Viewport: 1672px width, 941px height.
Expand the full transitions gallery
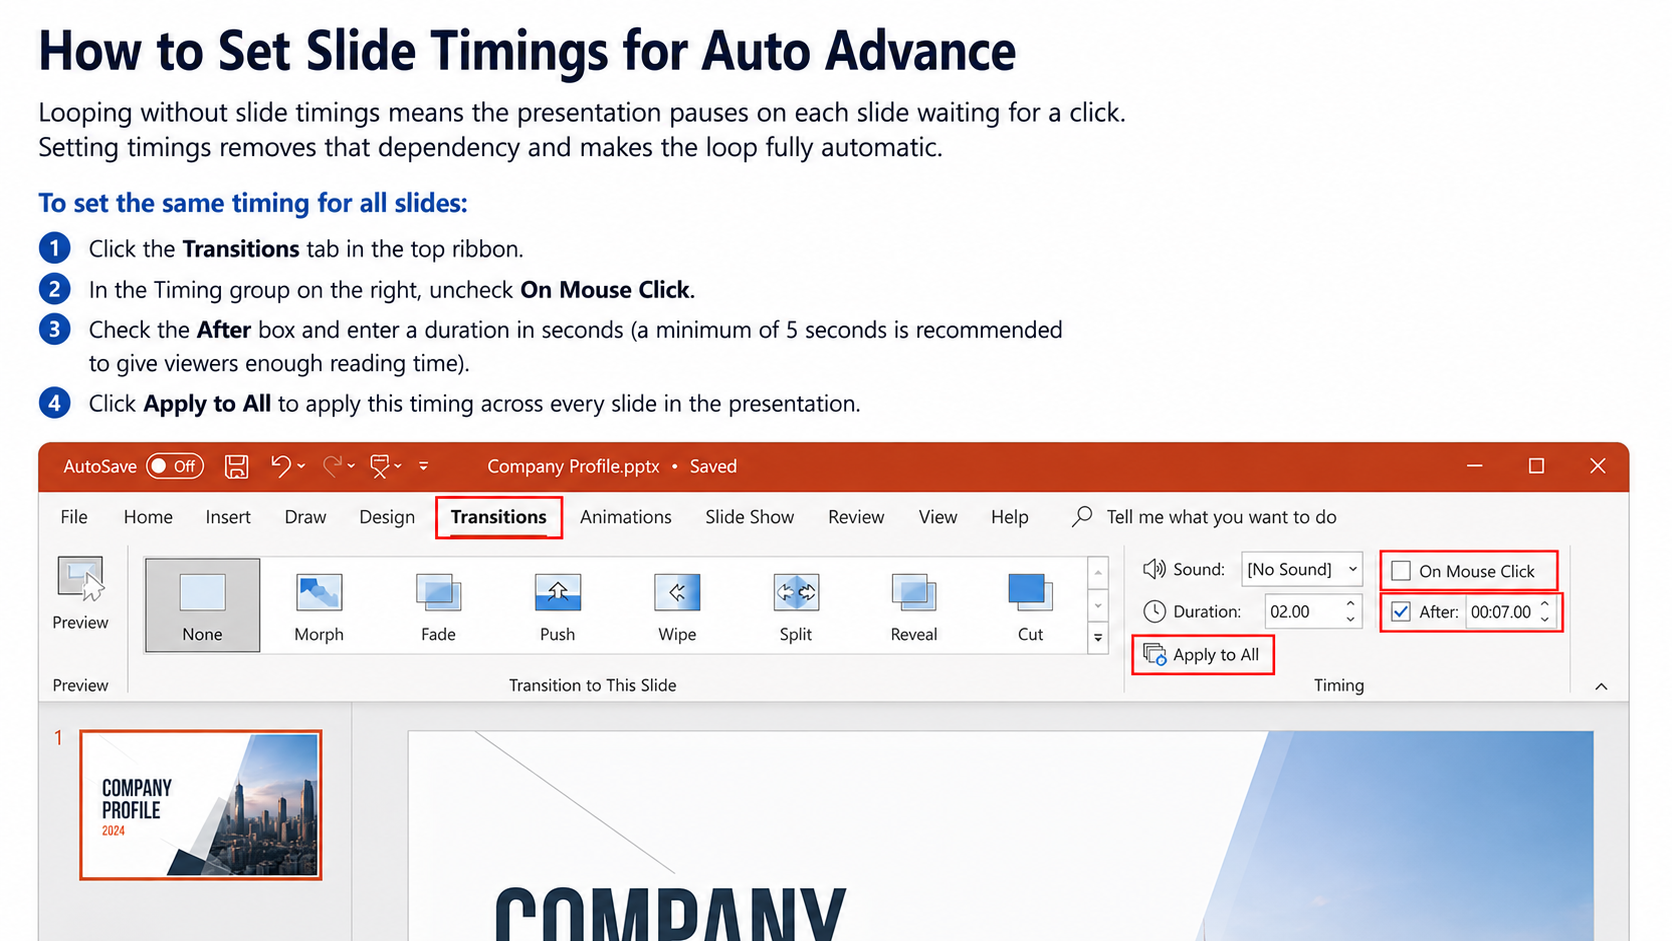[x=1098, y=637]
